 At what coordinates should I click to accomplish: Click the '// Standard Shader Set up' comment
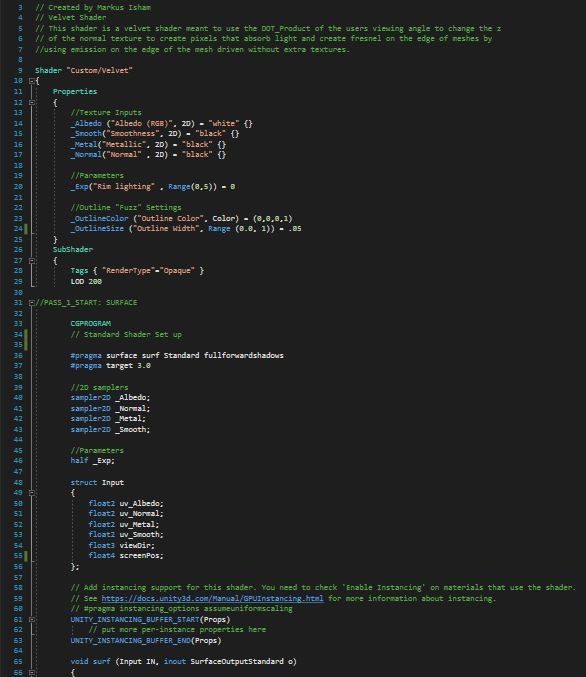pos(126,335)
